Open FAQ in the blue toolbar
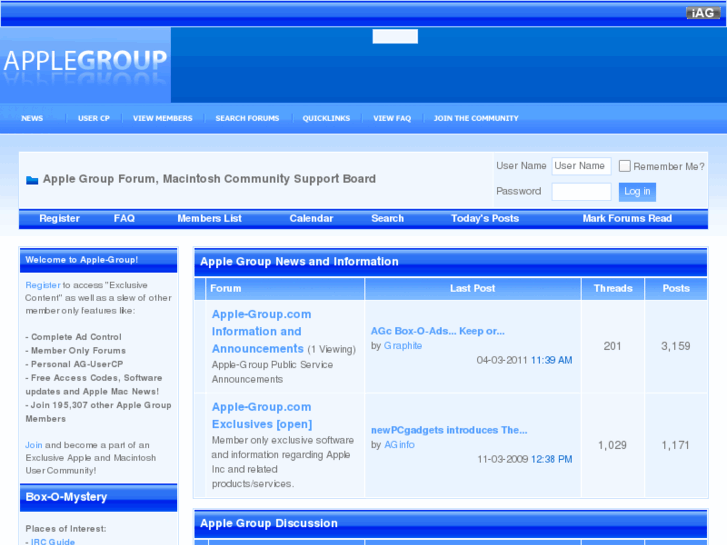The height and width of the screenshot is (545, 727). point(124,218)
